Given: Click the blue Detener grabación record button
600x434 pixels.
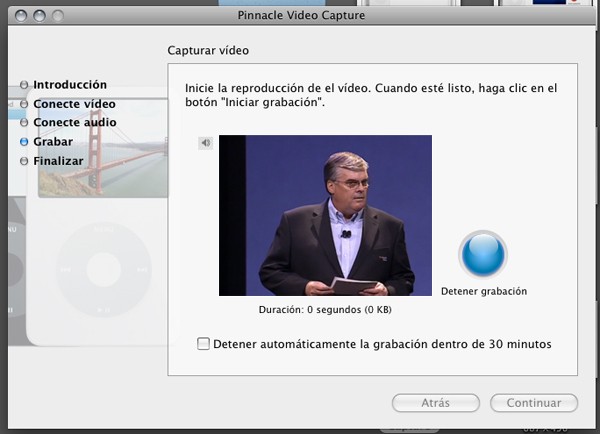Looking at the screenshot, I should tap(483, 255).
